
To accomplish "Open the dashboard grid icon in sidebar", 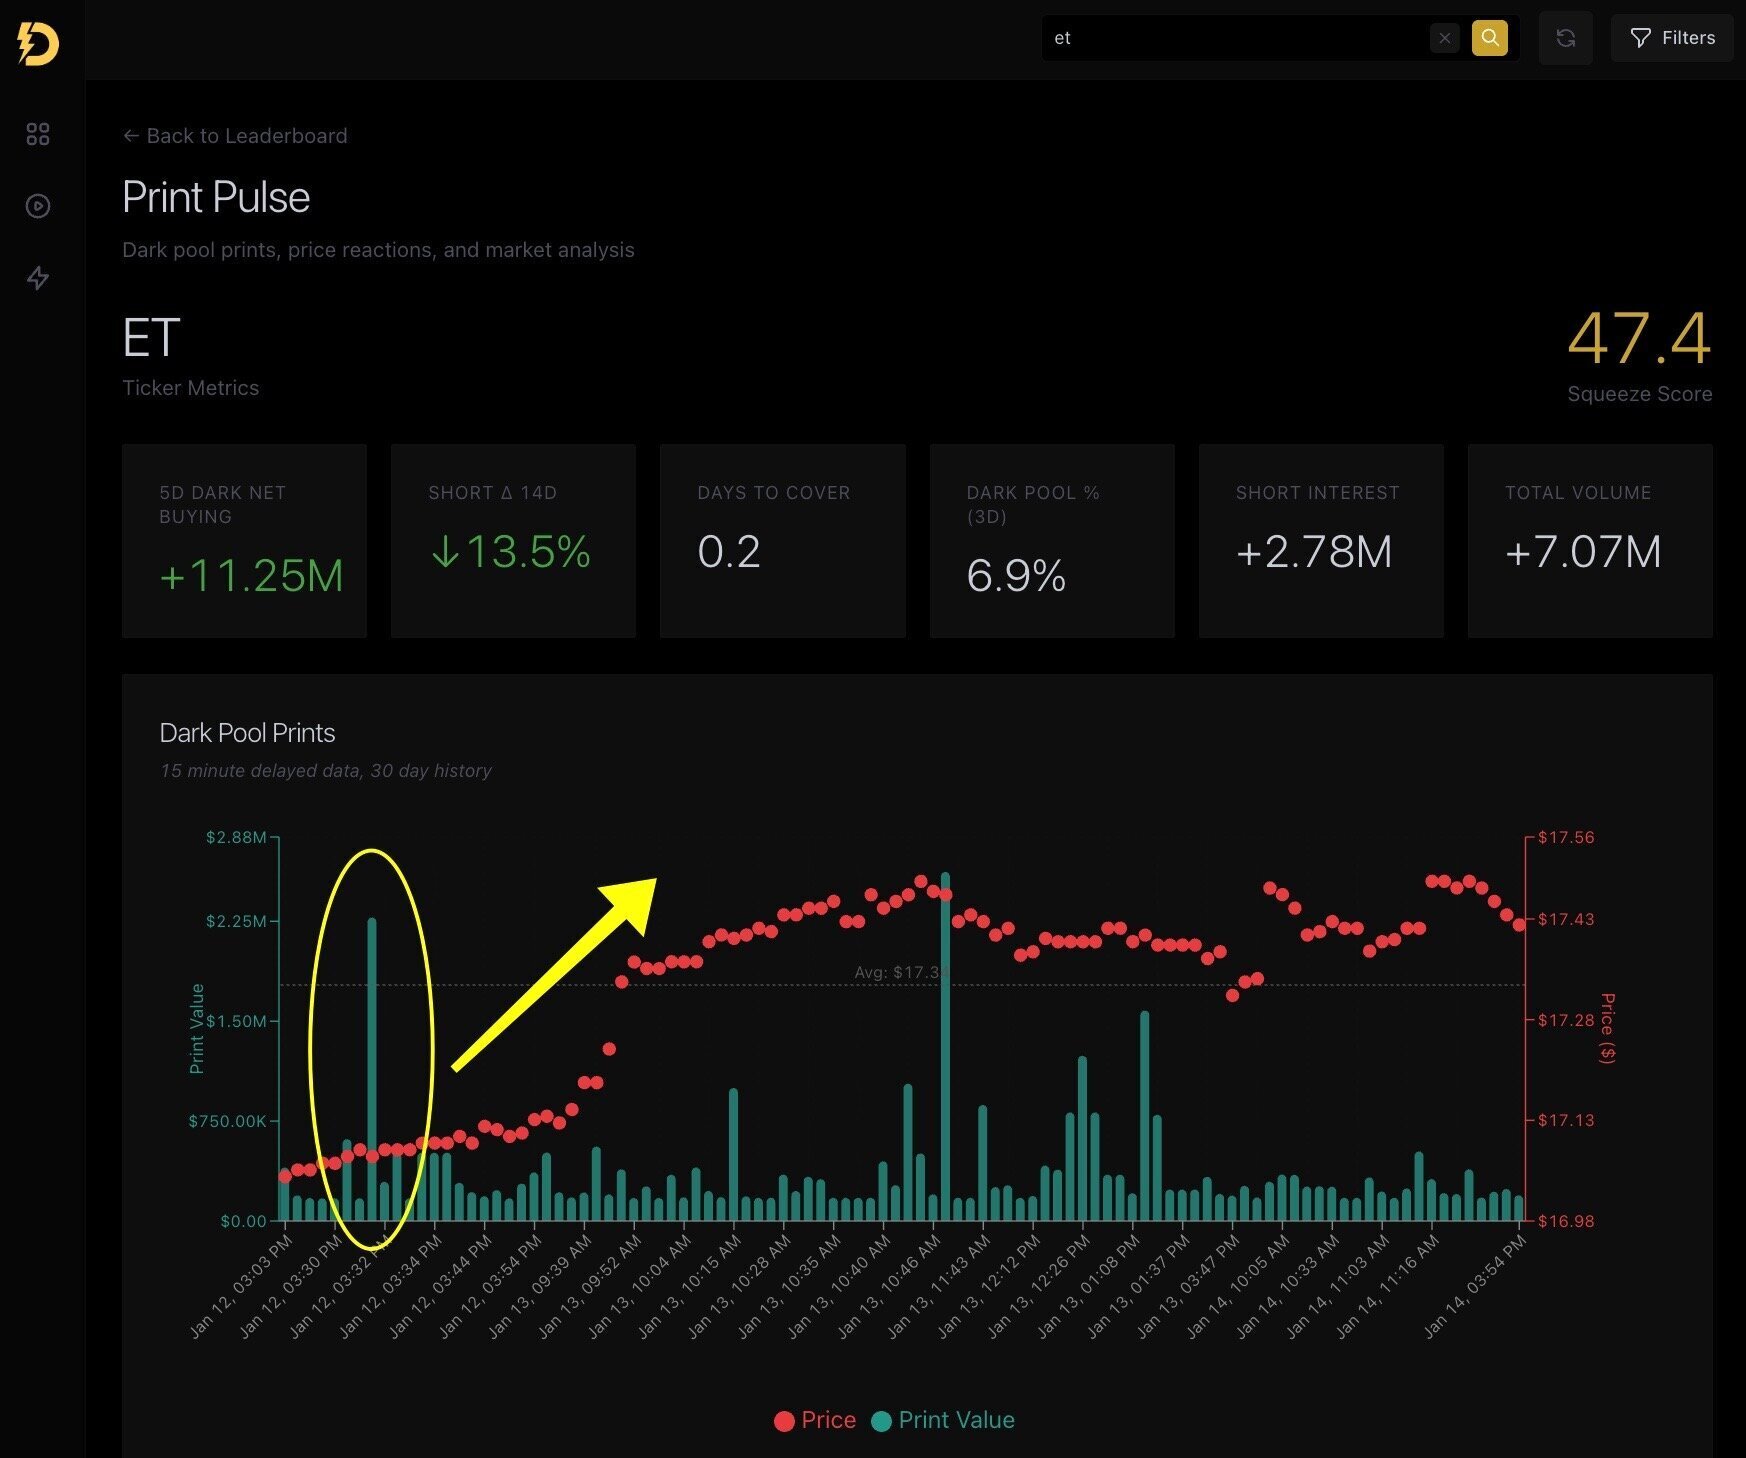I will [38, 134].
